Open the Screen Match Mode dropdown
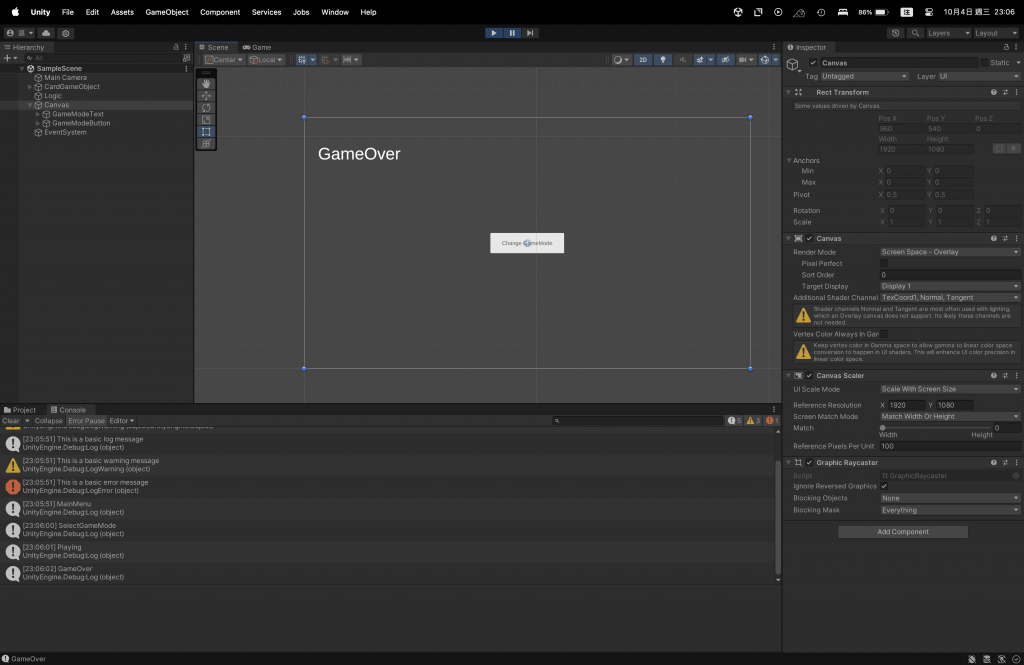Image resolution: width=1024 pixels, height=665 pixels. 950,417
